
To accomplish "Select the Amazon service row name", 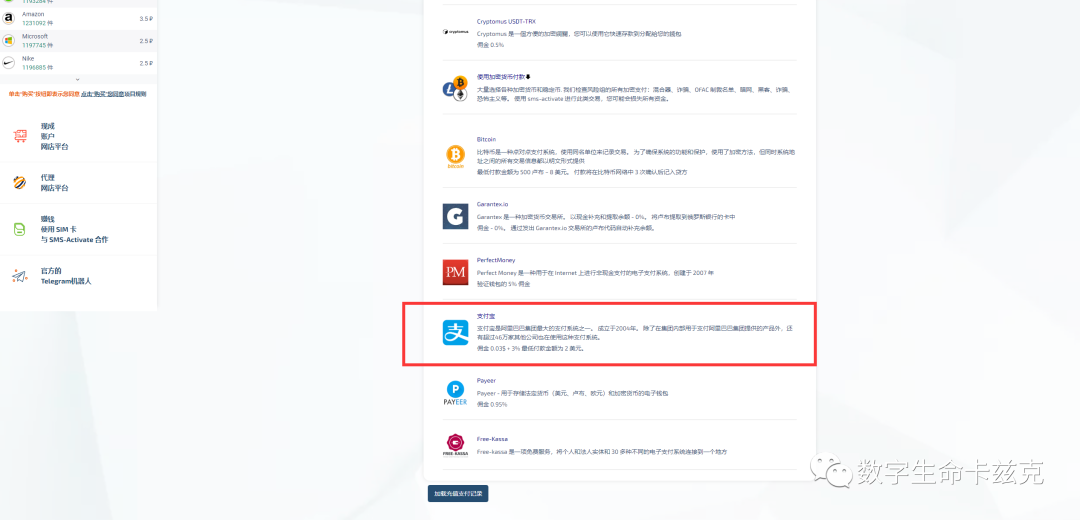I will click(x=32, y=14).
